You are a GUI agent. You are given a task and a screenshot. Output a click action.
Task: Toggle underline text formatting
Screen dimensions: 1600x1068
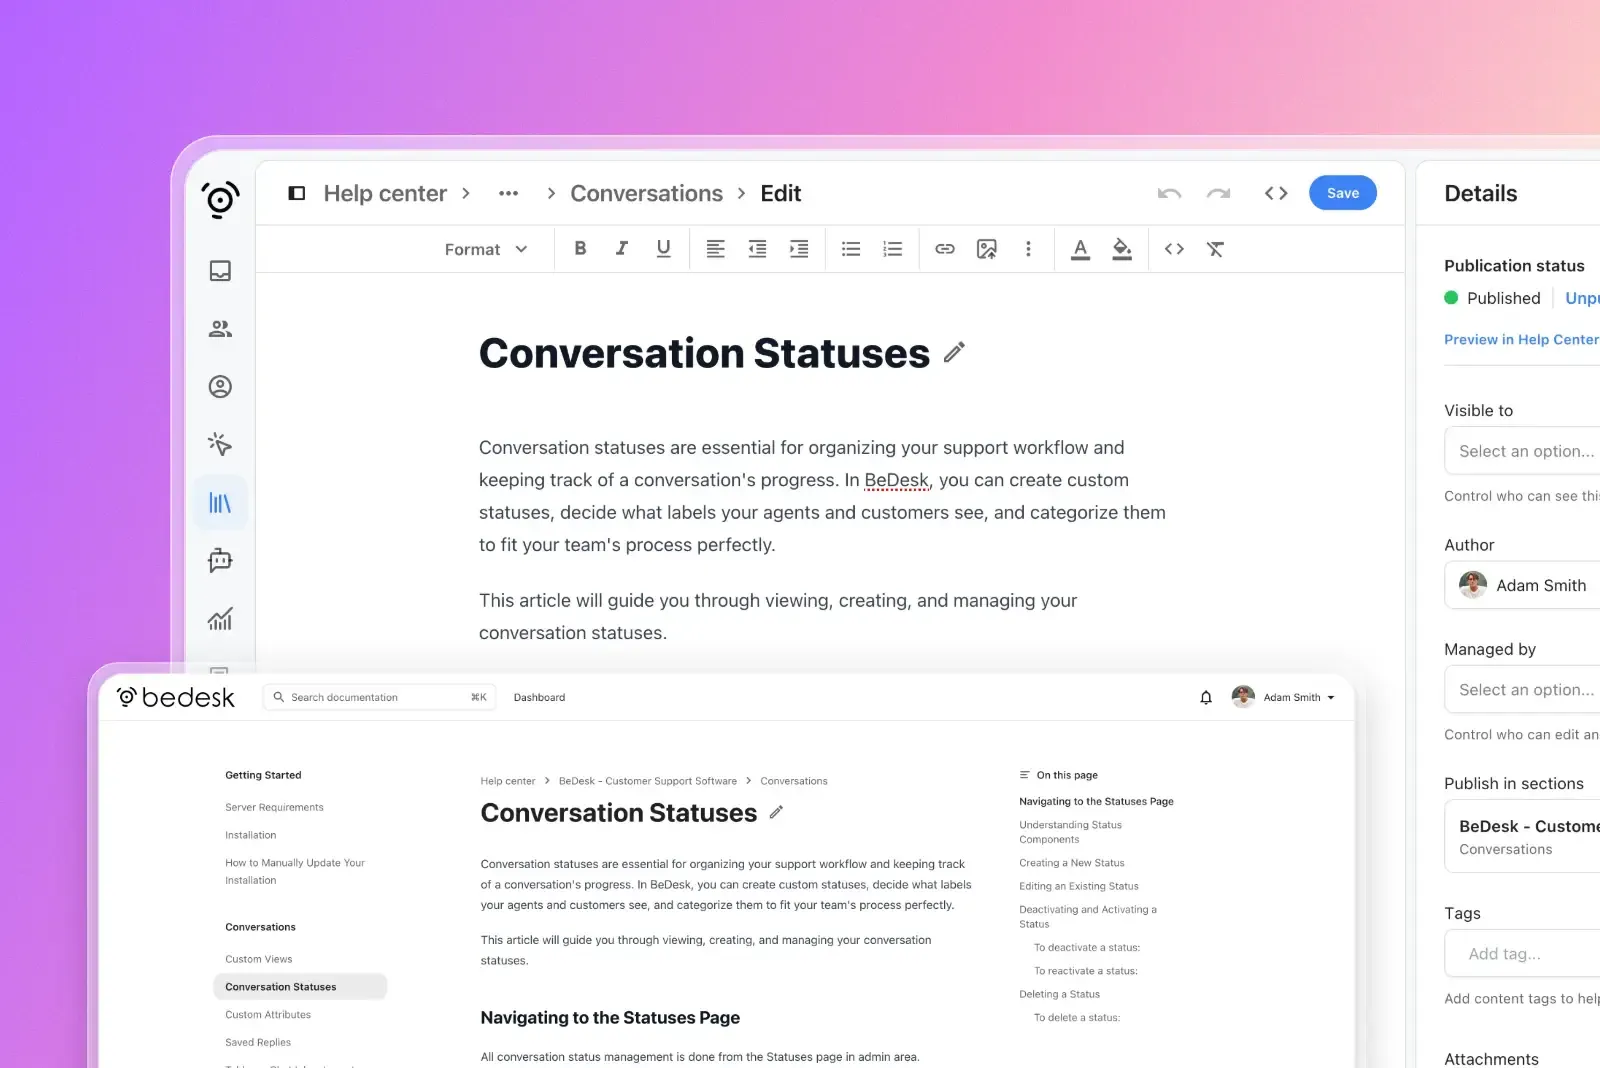pyautogui.click(x=663, y=249)
